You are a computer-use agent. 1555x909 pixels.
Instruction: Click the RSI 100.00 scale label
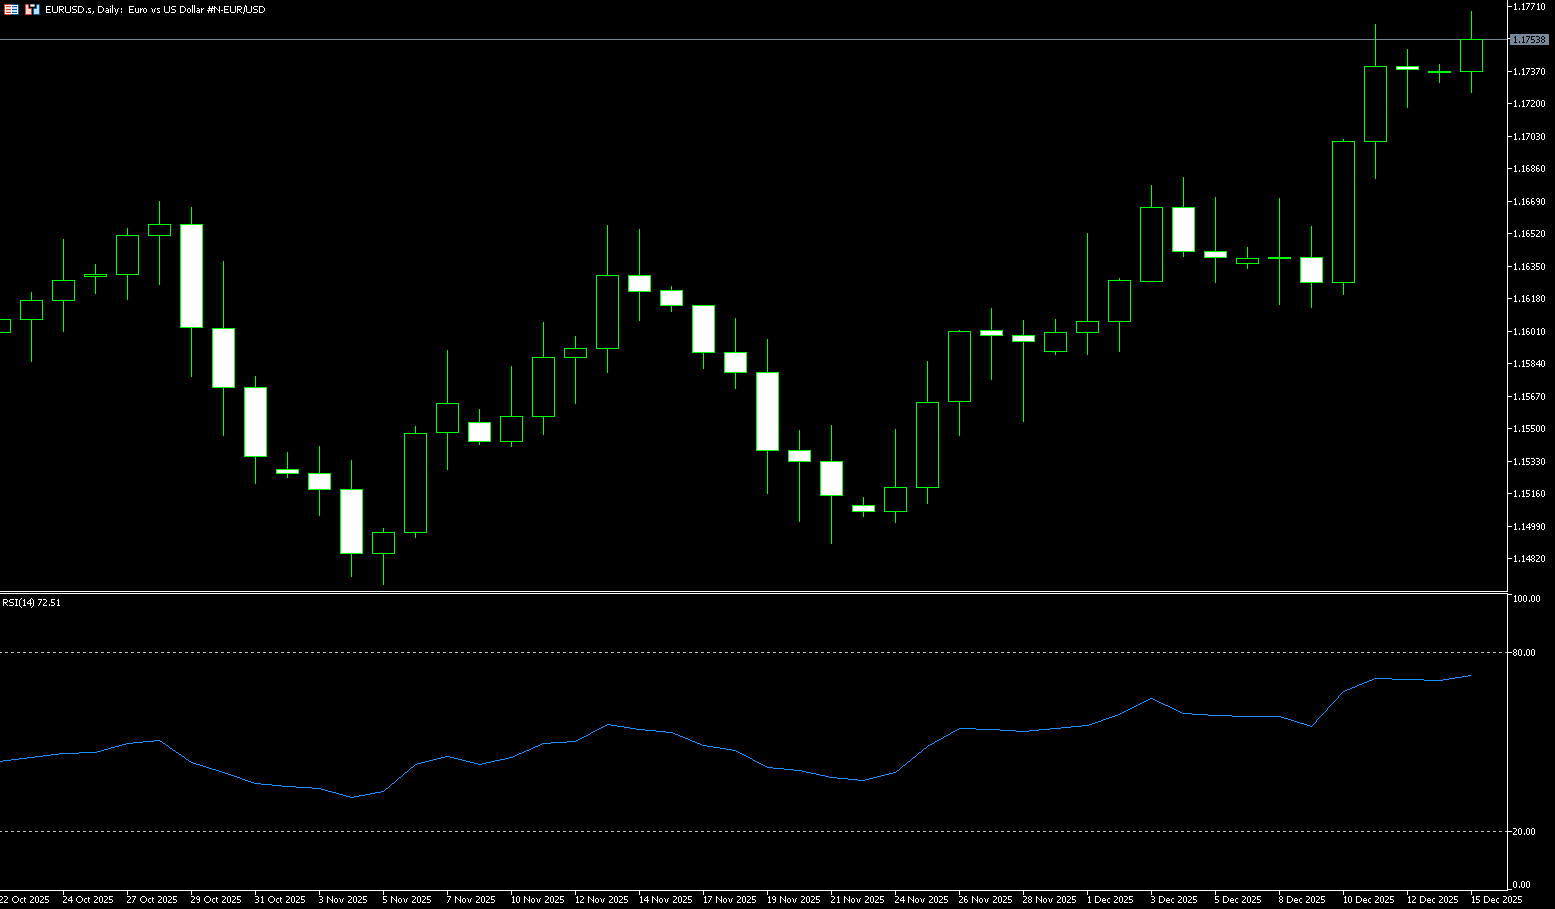[x=1526, y=599]
